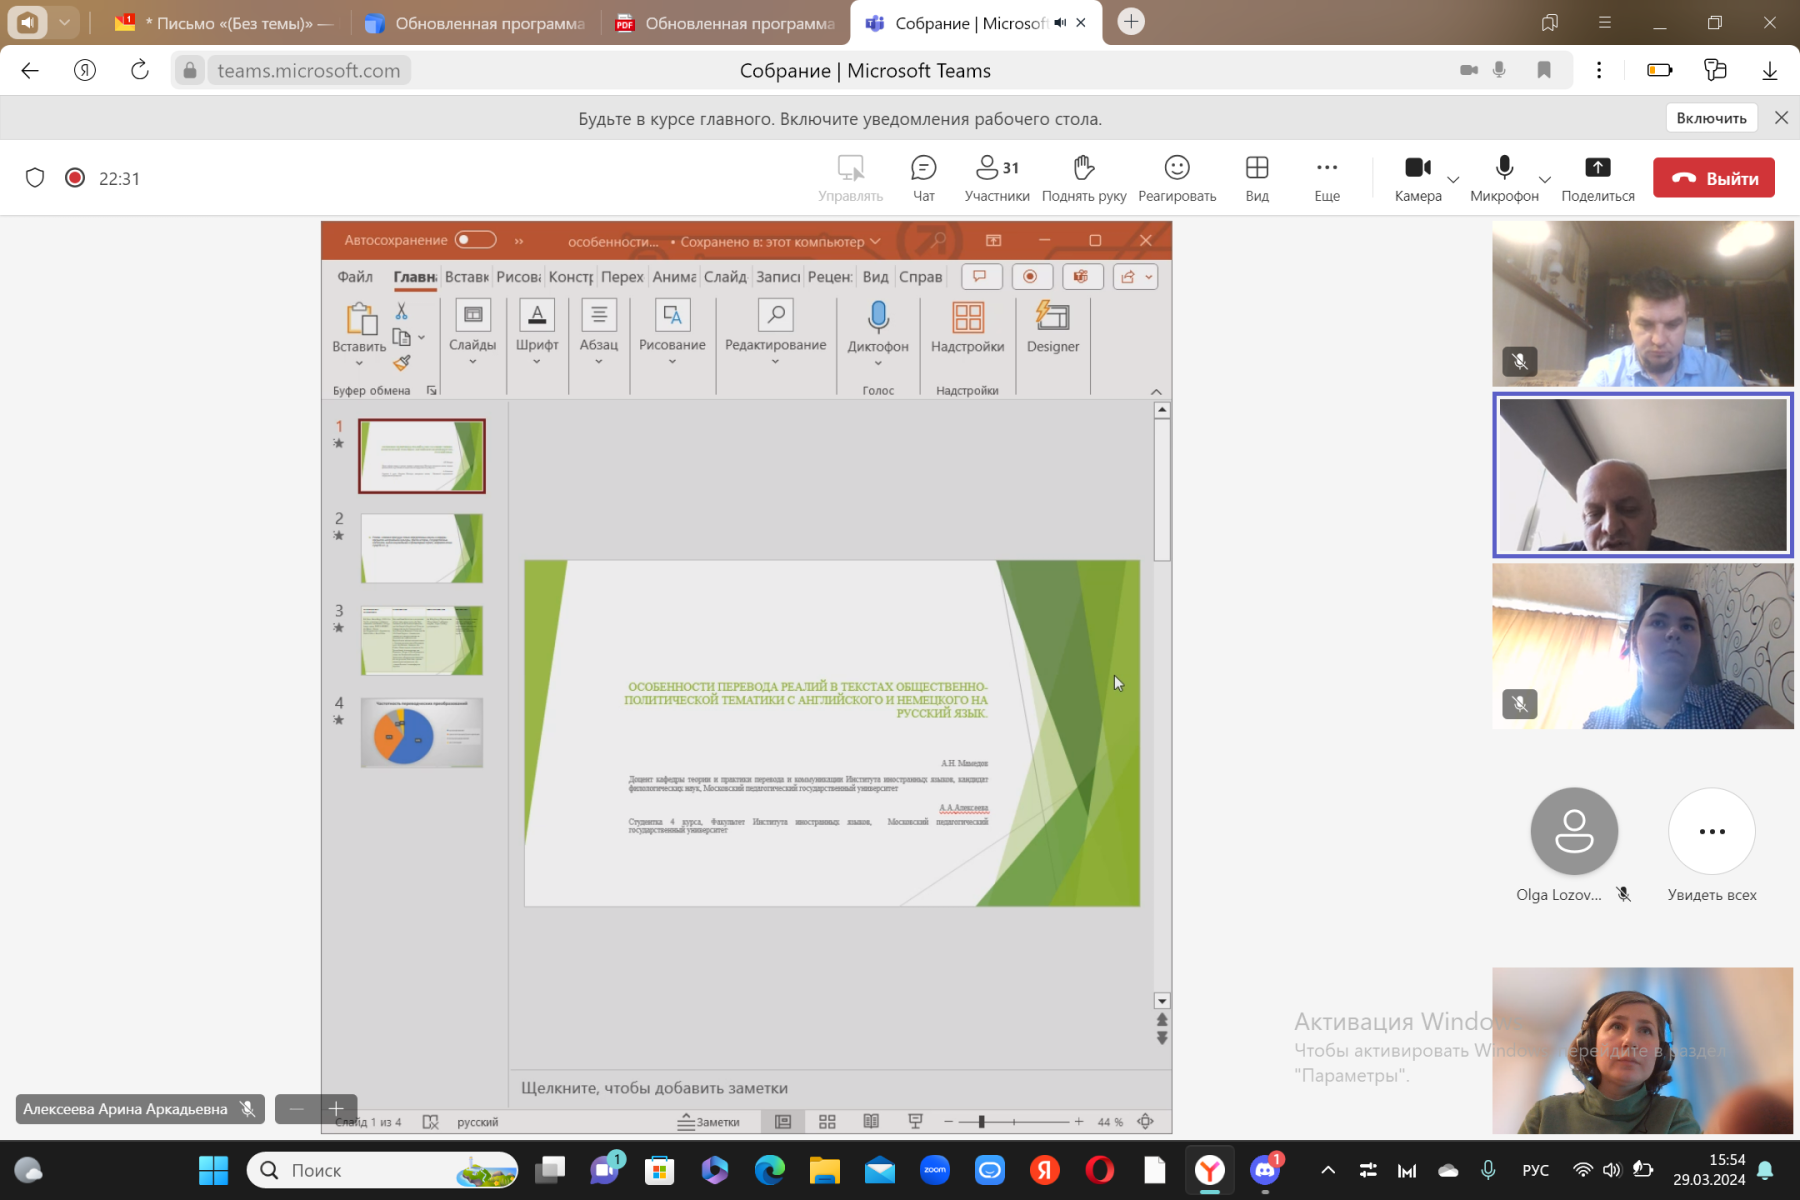This screenshot has width=1800, height=1200.
Task: Open the Participants list showing 31
Action: tap(996, 178)
